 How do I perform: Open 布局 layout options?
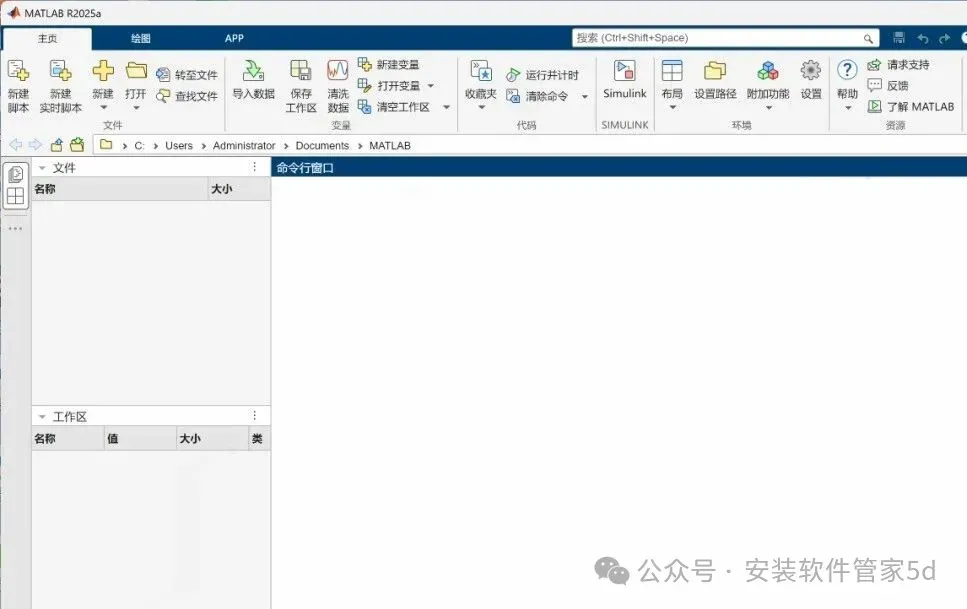pyautogui.click(x=672, y=80)
